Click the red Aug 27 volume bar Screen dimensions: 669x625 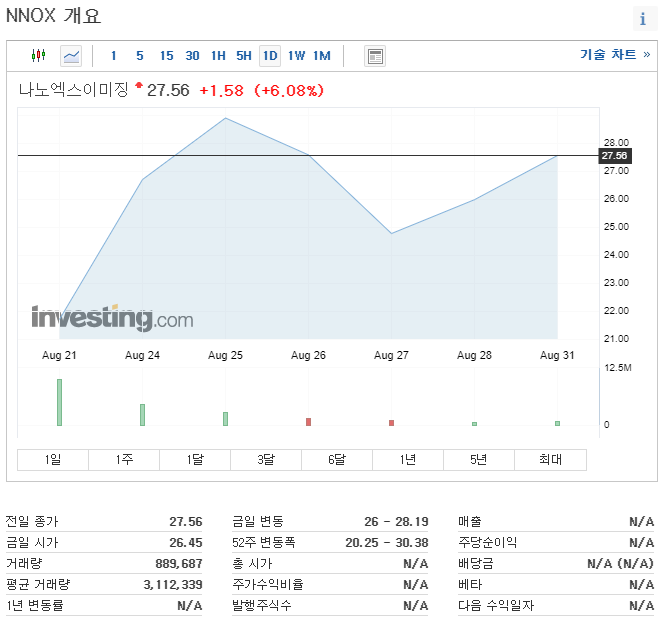tap(391, 423)
